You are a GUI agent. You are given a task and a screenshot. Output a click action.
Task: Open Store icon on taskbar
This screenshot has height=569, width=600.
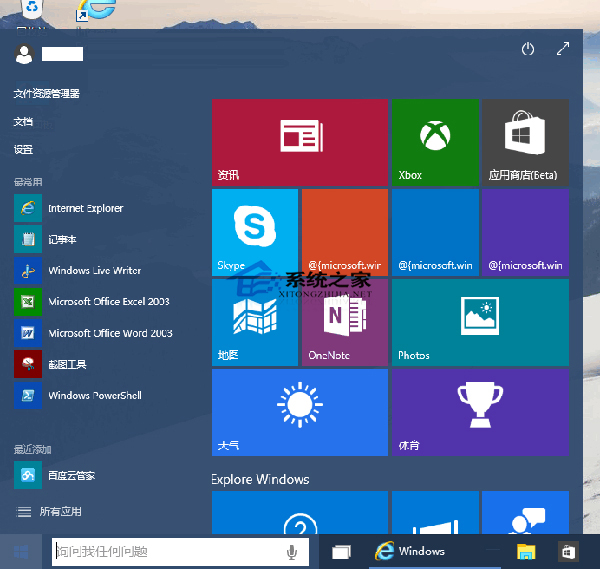pos(568,552)
